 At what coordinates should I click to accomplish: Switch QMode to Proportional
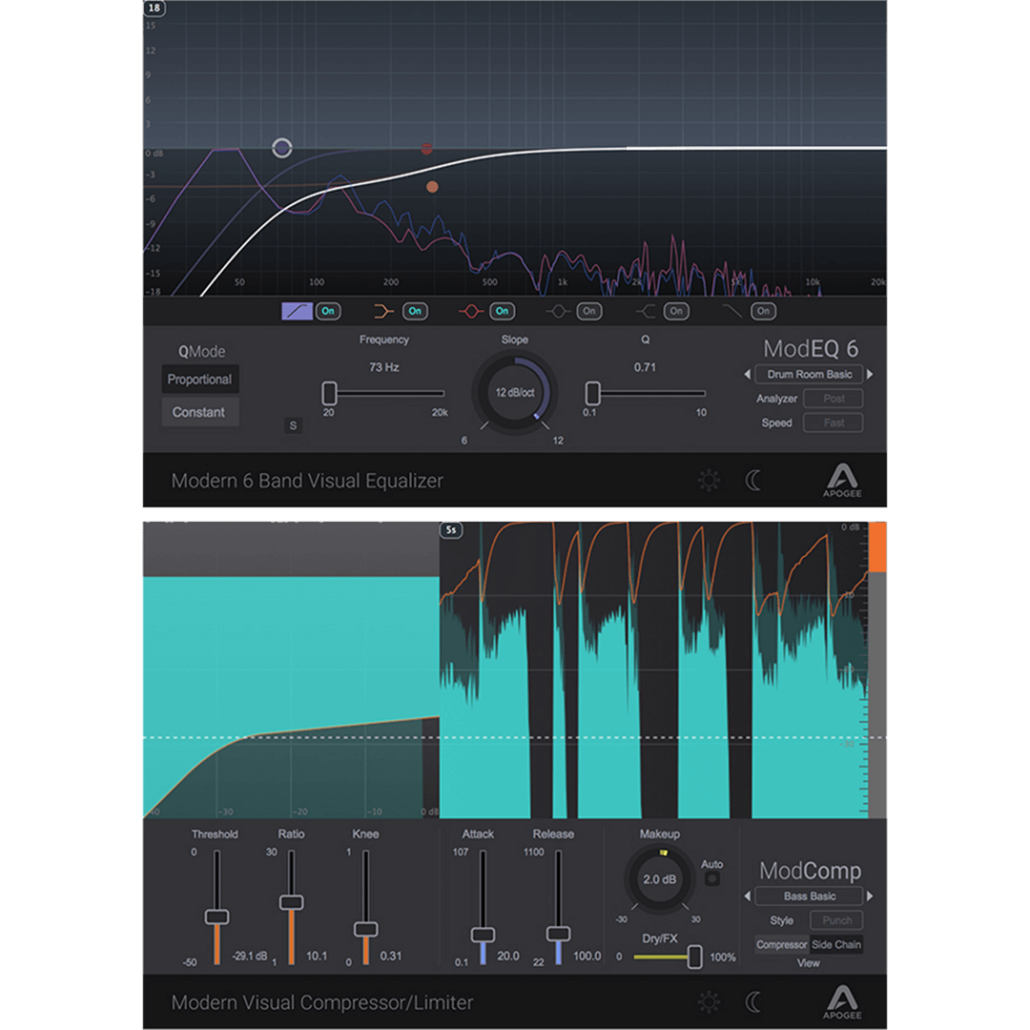(x=200, y=379)
